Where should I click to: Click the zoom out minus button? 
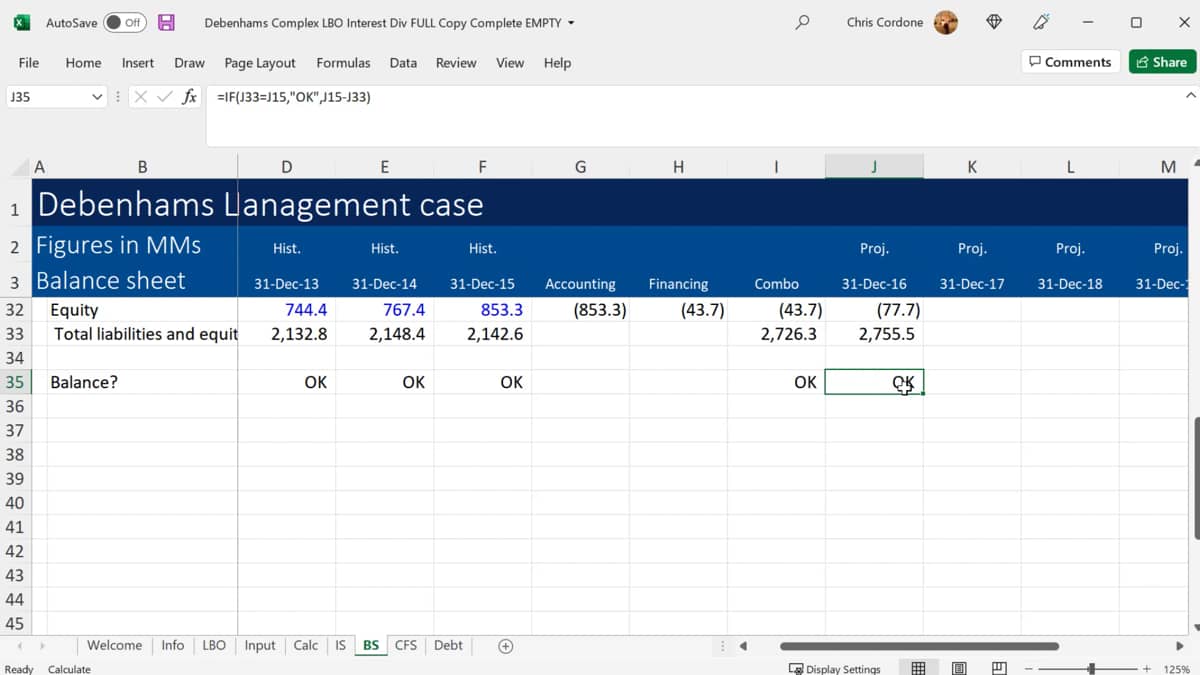pos(1029,668)
